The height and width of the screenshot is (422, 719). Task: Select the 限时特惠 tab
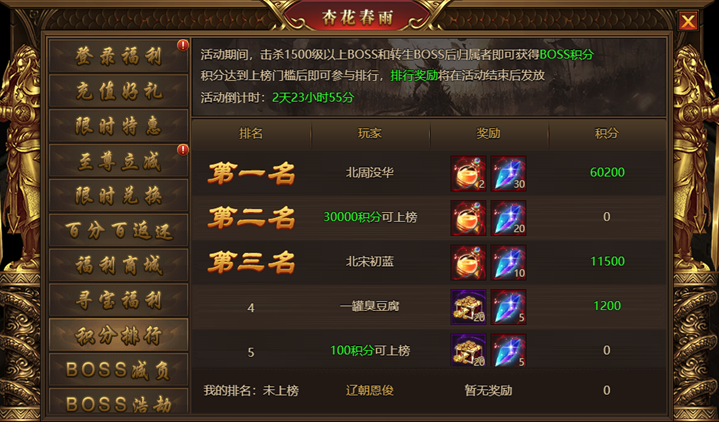coord(119,126)
